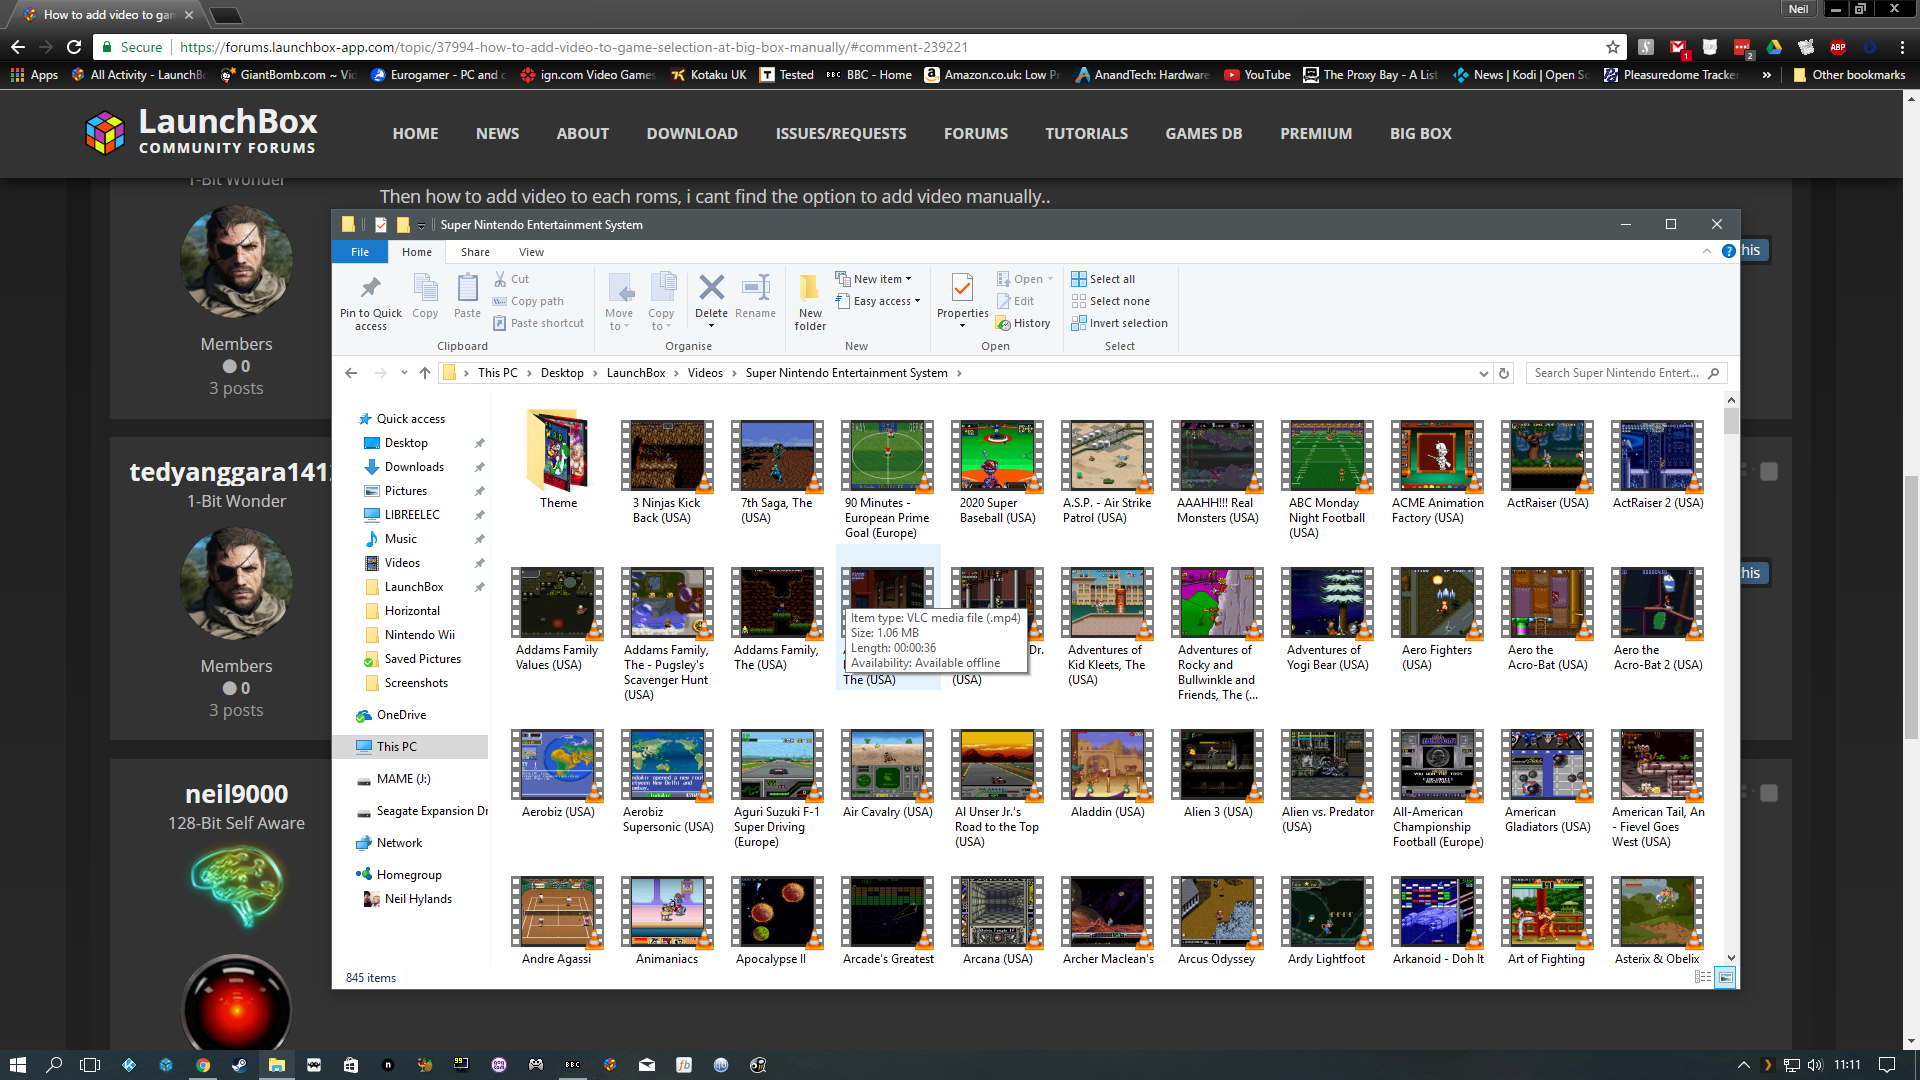This screenshot has height=1080, width=1920.
Task: Click Videos in the breadcrumb path
Action: coord(705,373)
